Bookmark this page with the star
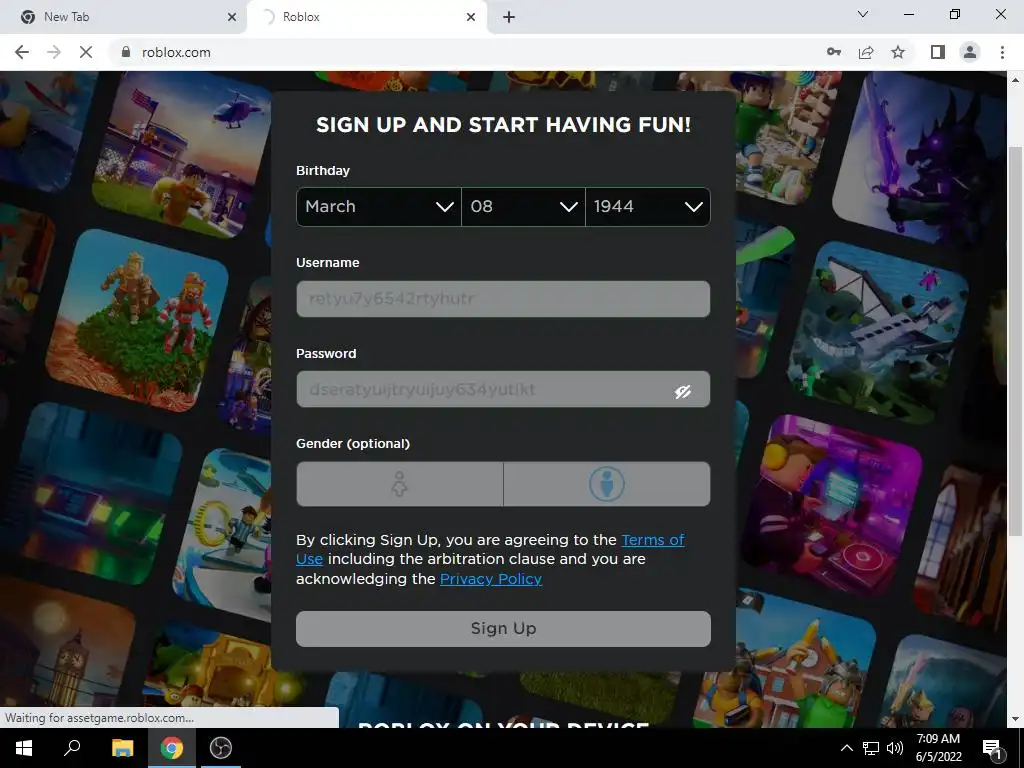Screen dimensions: 1024x768 tap(898, 52)
